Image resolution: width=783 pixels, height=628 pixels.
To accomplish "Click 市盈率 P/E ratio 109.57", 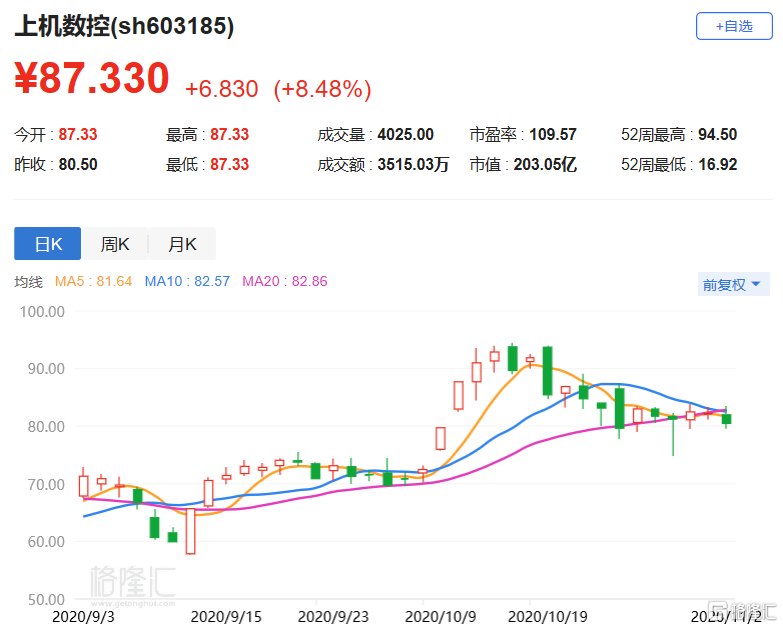I will (553, 134).
